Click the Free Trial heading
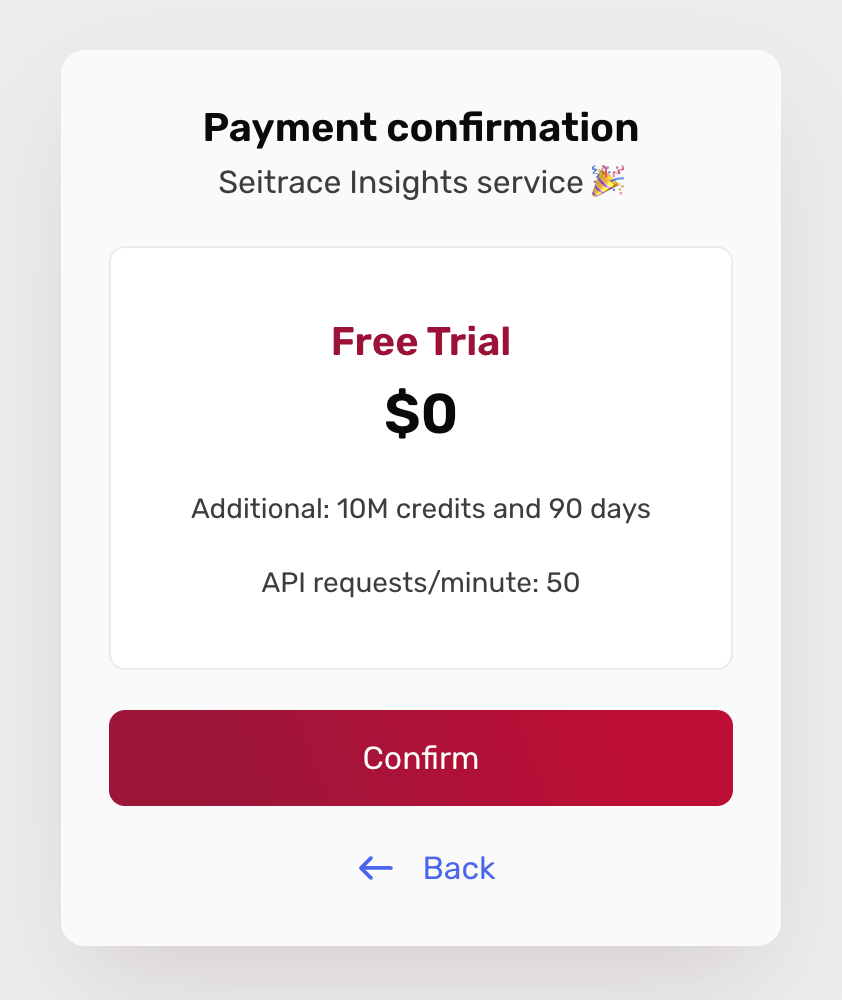This screenshot has width=842, height=1000. (420, 341)
